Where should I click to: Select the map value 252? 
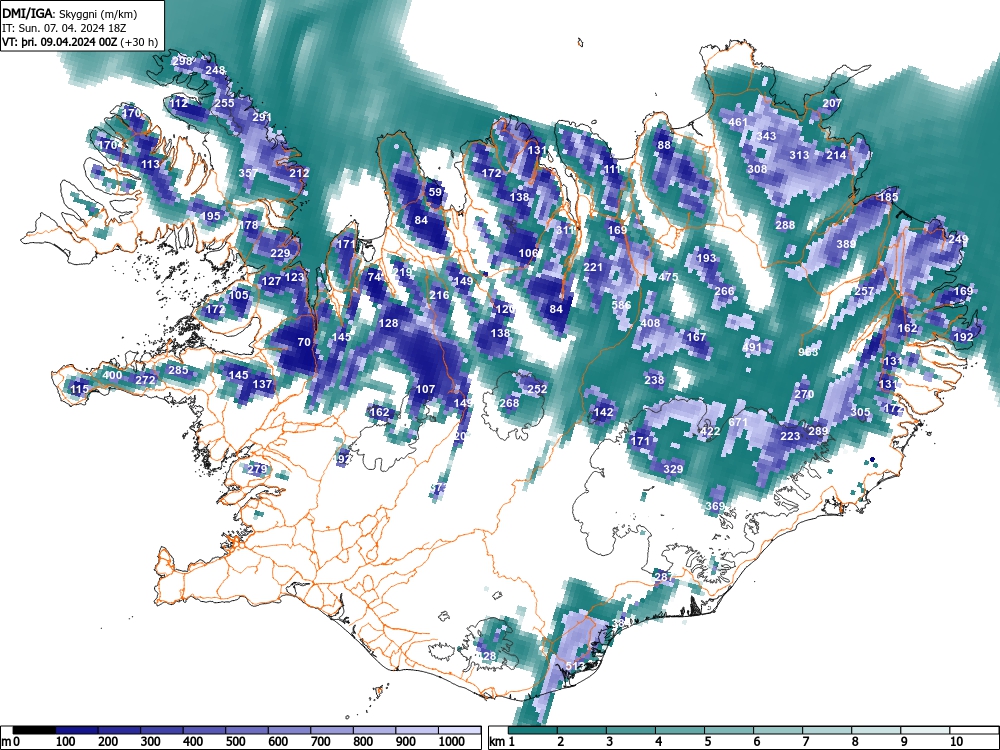pyautogui.click(x=538, y=389)
